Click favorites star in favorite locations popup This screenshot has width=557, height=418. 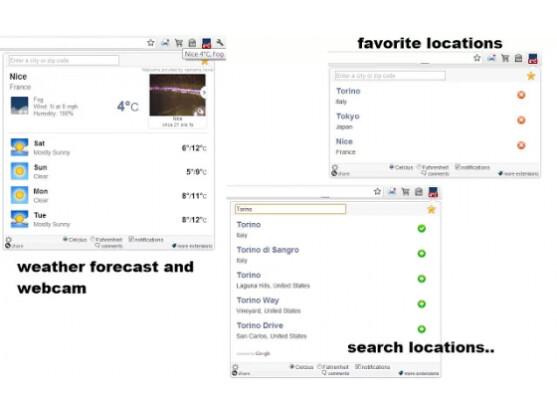pyautogui.click(x=531, y=76)
